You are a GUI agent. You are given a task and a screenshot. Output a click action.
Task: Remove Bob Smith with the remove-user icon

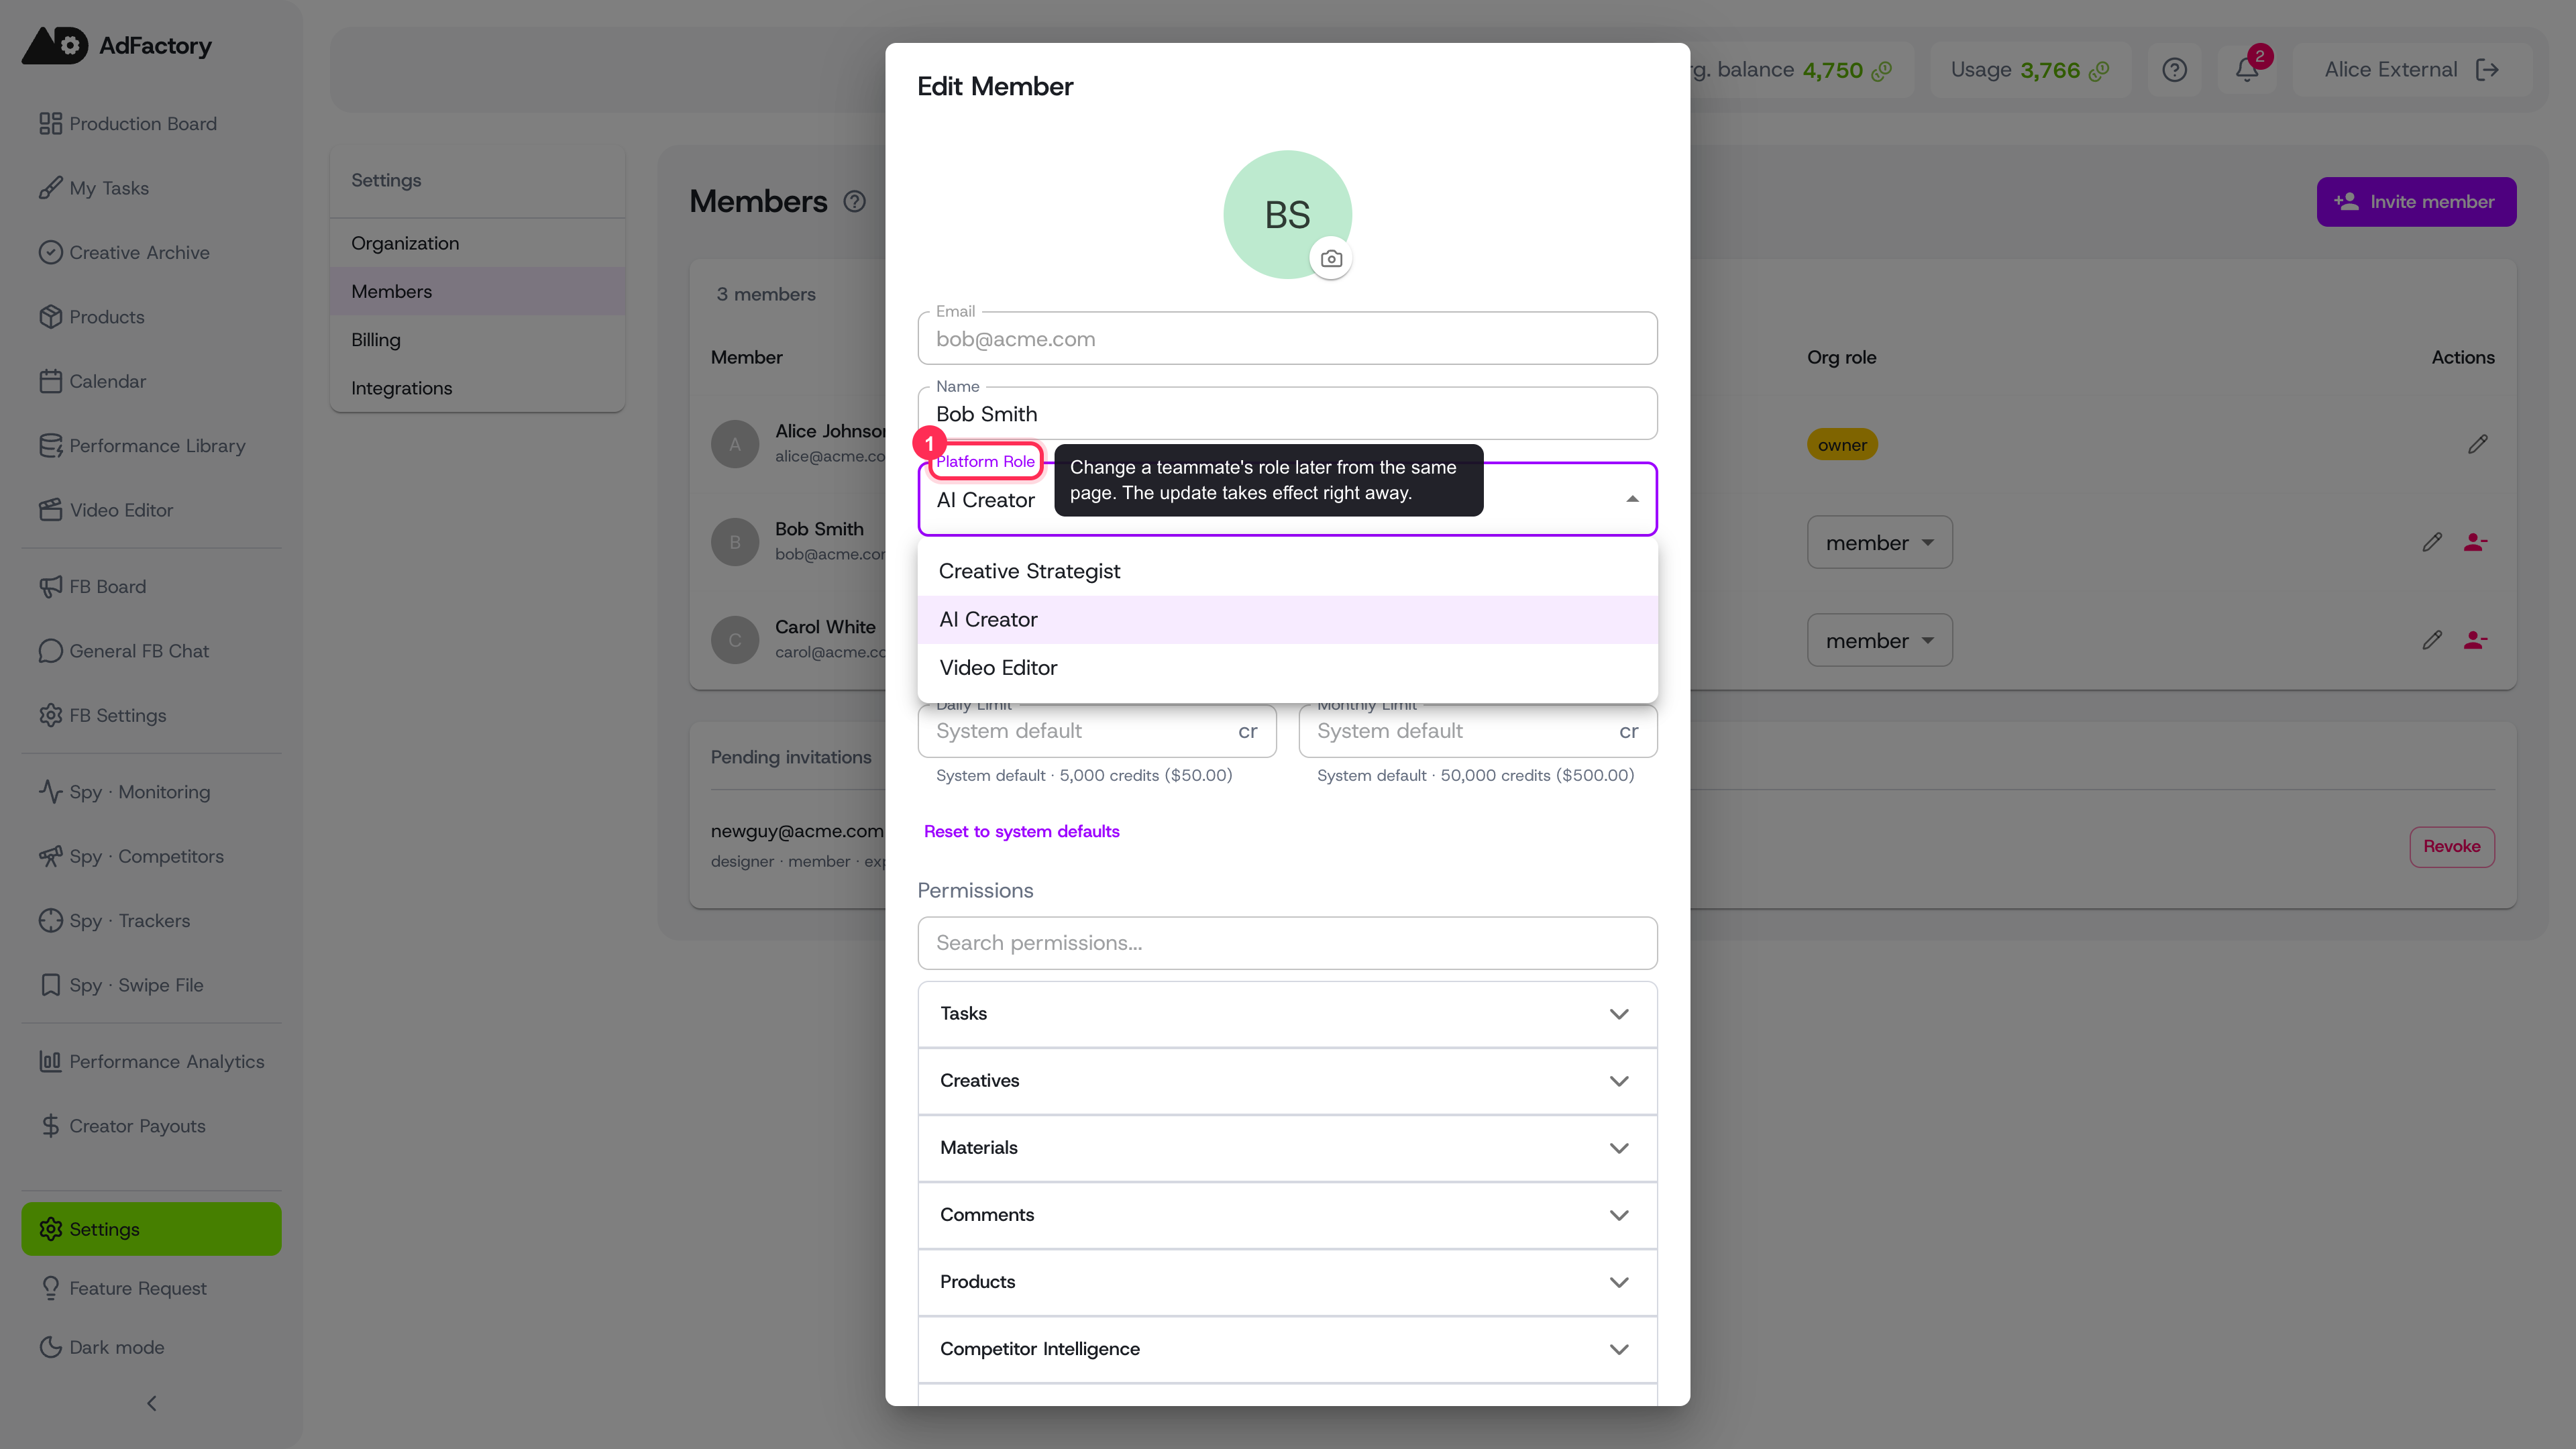pos(2476,543)
